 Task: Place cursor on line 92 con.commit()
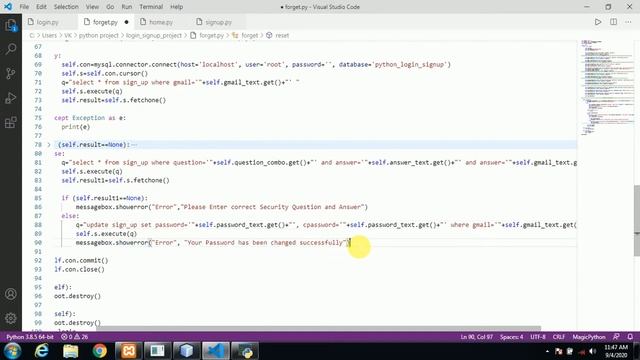click(81, 260)
